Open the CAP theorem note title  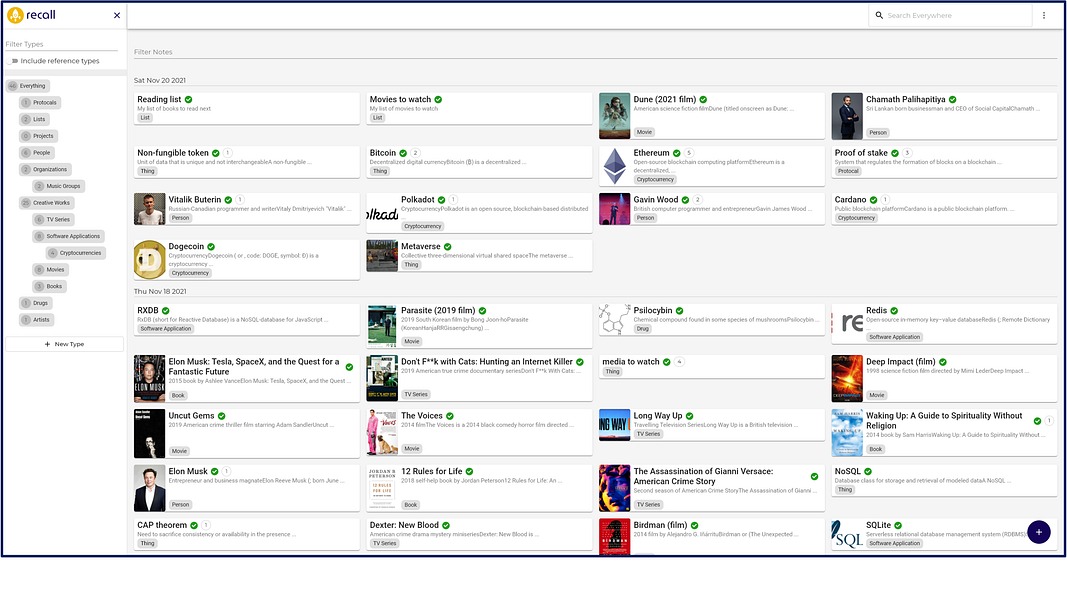(162, 525)
